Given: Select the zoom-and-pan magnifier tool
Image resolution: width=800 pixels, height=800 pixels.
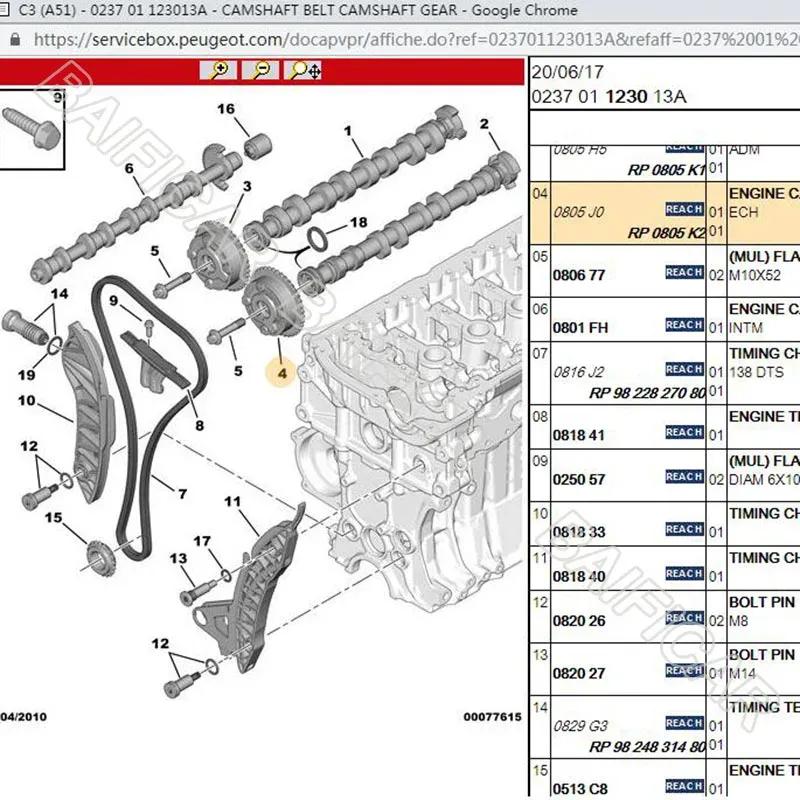Looking at the screenshot, I should click(x=304, y=70).
